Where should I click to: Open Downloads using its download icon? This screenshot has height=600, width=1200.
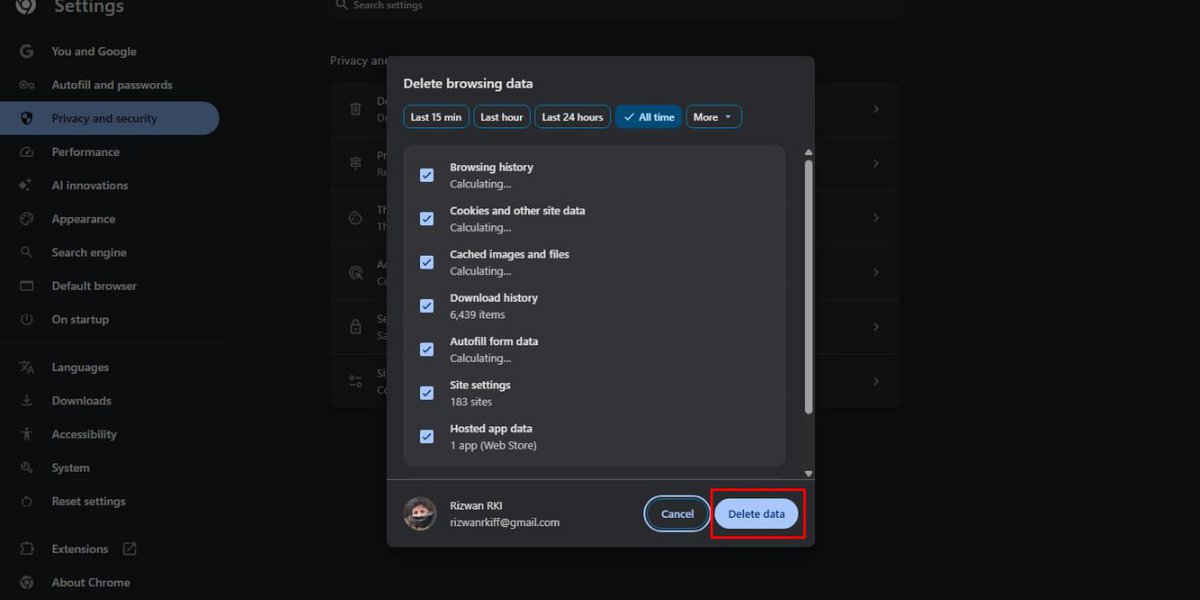tap(27, 400)
